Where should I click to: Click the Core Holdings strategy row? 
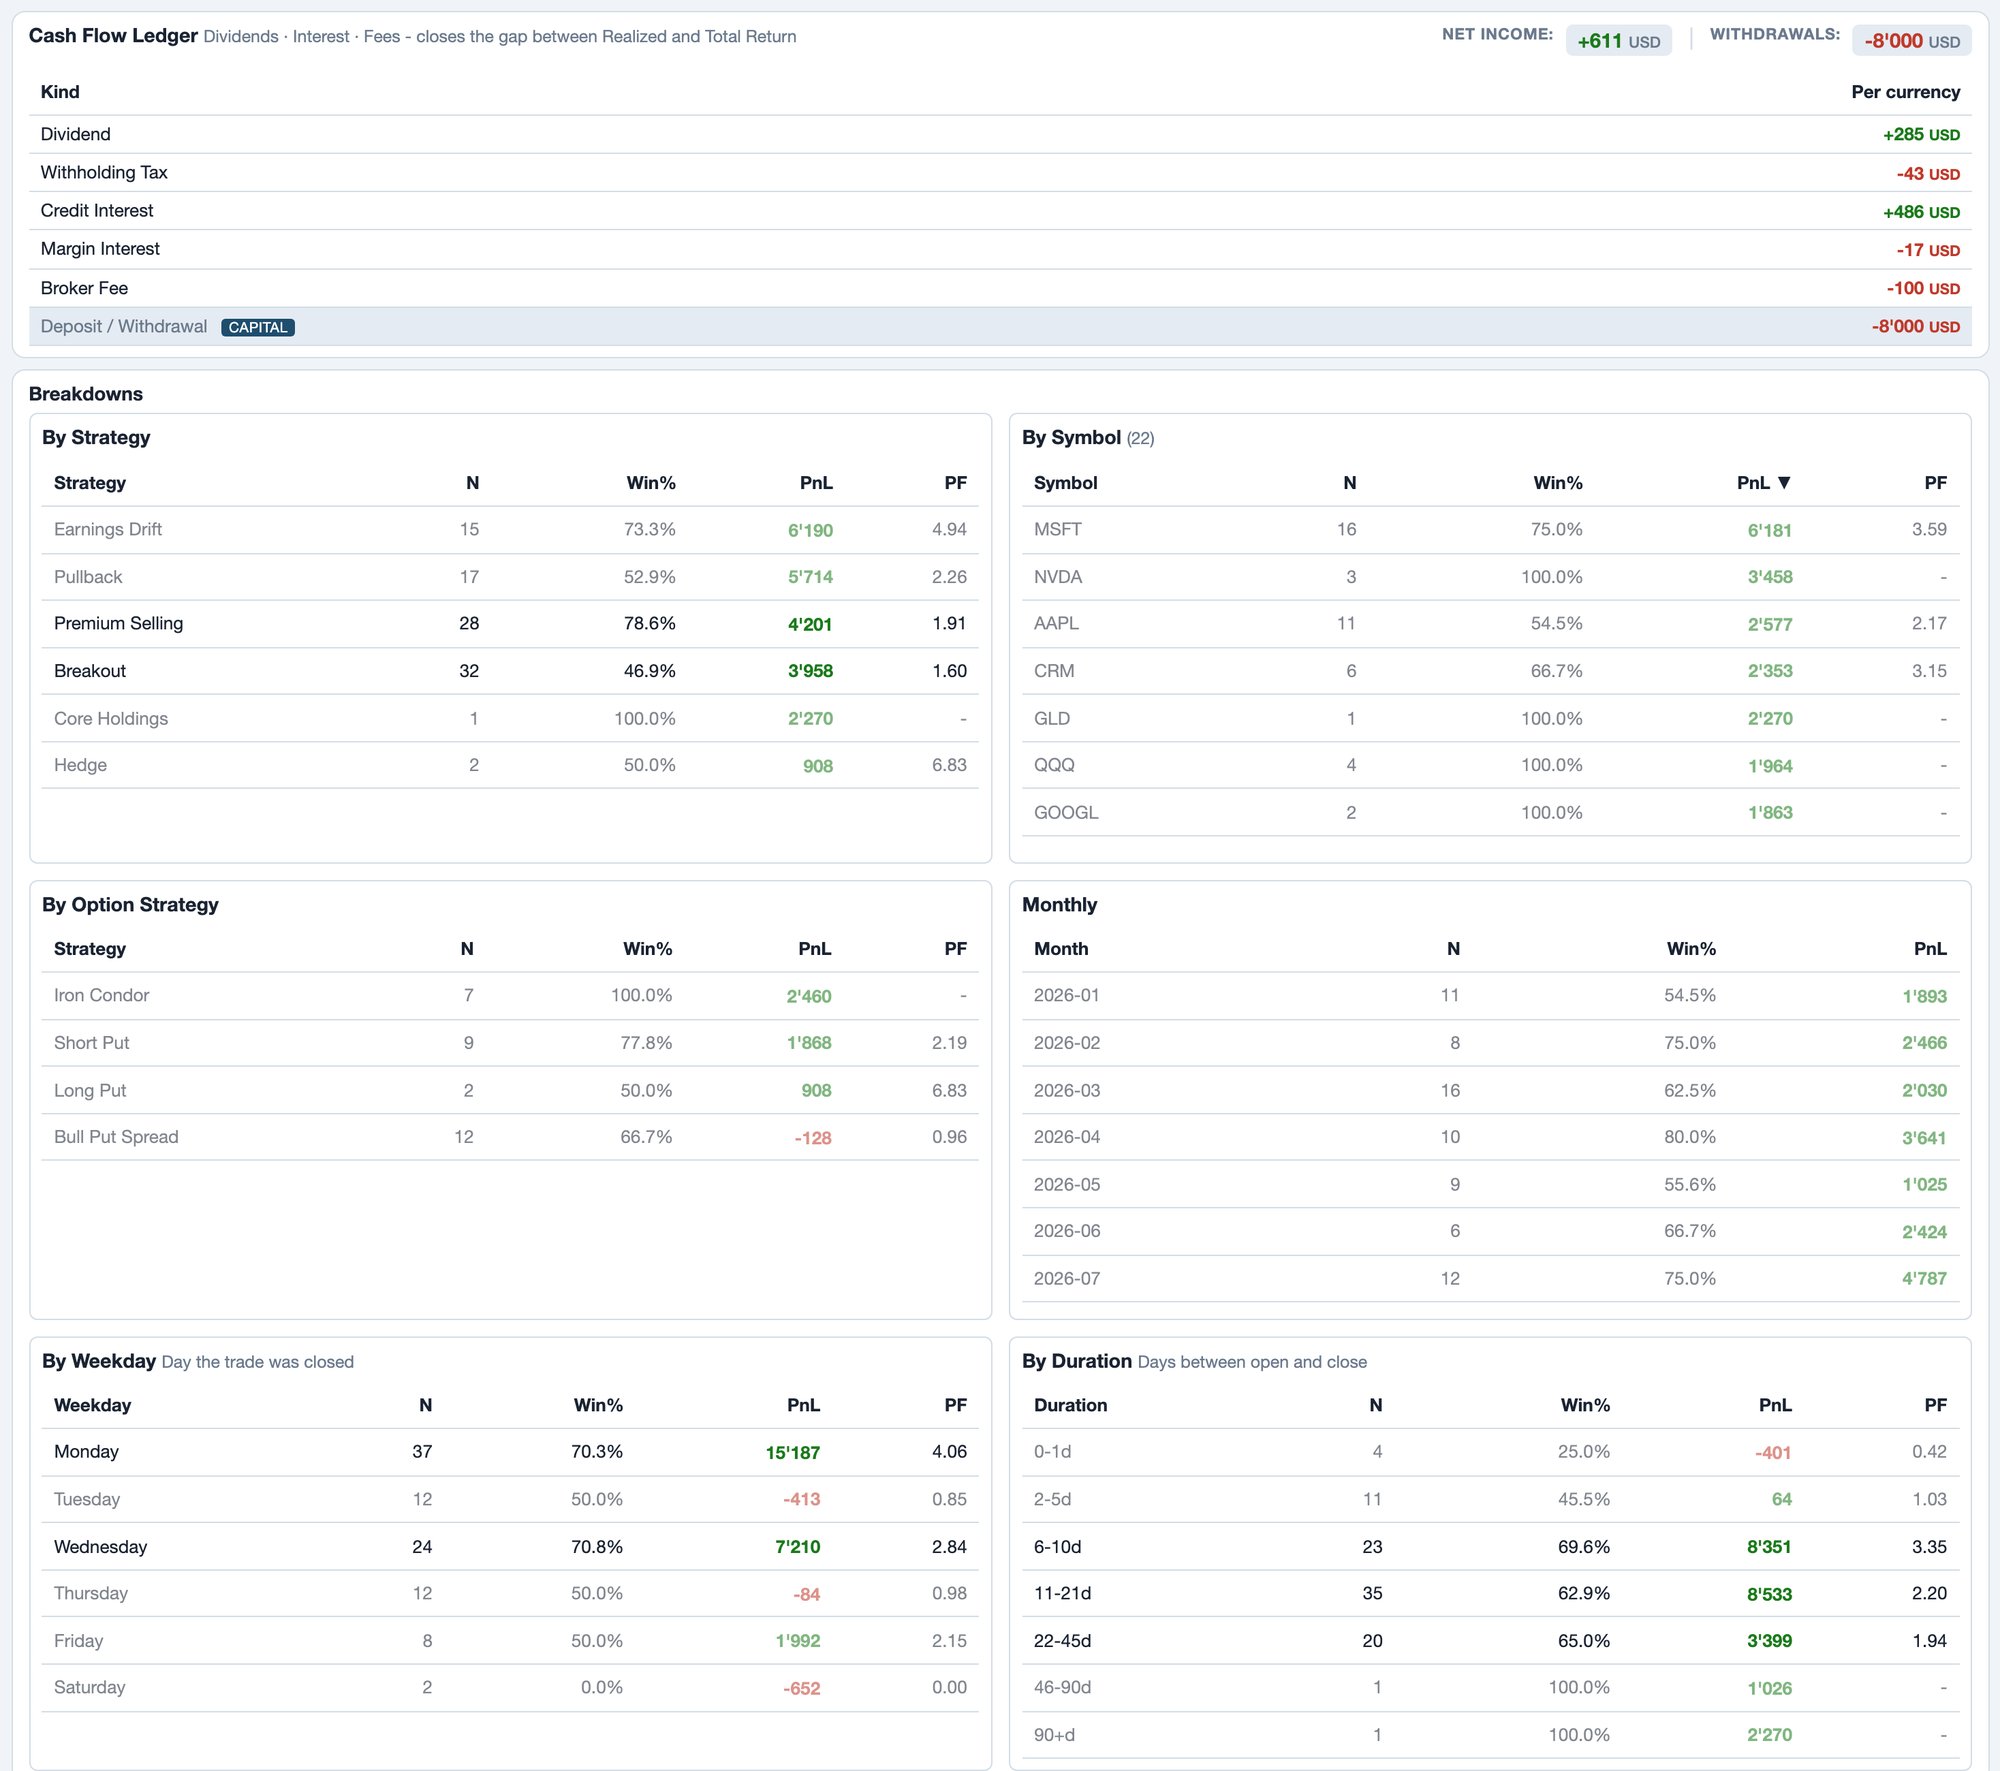(510, 718)
